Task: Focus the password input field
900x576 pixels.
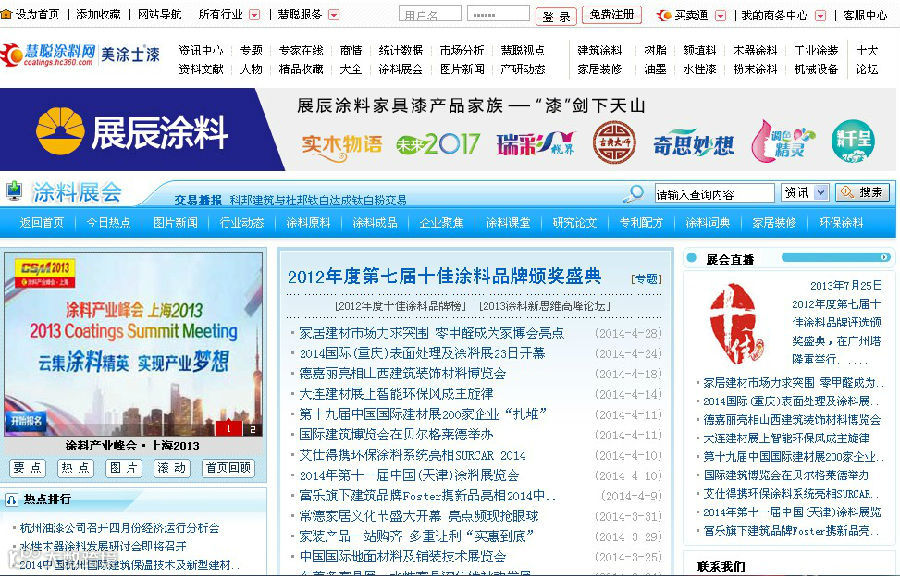Action: (498, 14)
